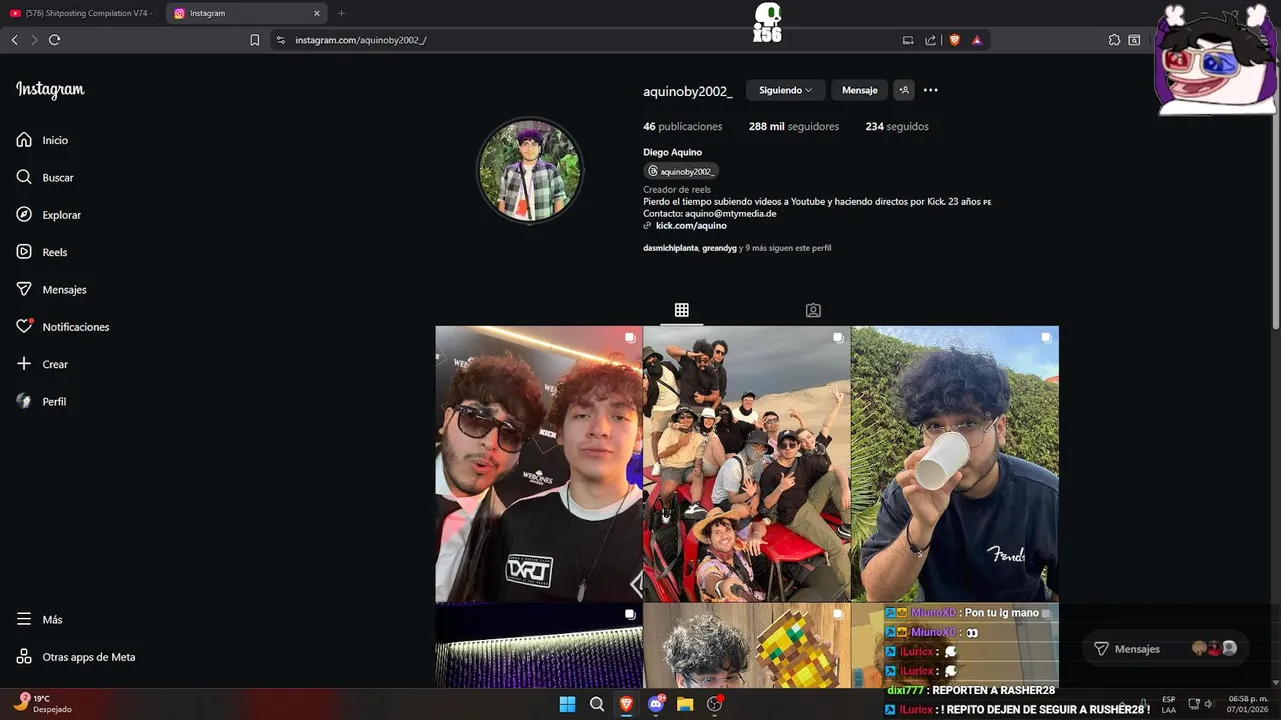Image resolution: width=1281 pixels, height=720 pixels.
Task: Click the Brave Shields lion icon
Action: (x=954, y=40)
